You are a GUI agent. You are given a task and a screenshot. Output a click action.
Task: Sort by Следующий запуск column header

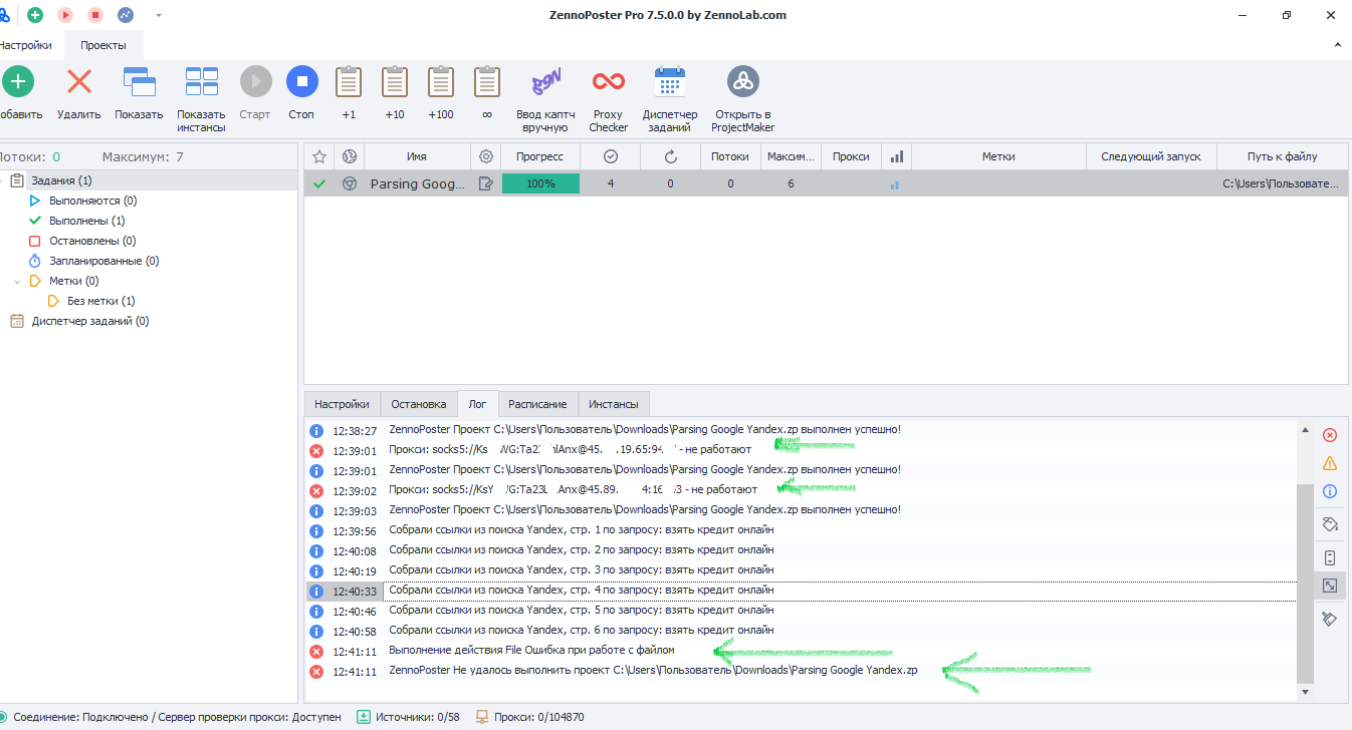point(1151,157)
